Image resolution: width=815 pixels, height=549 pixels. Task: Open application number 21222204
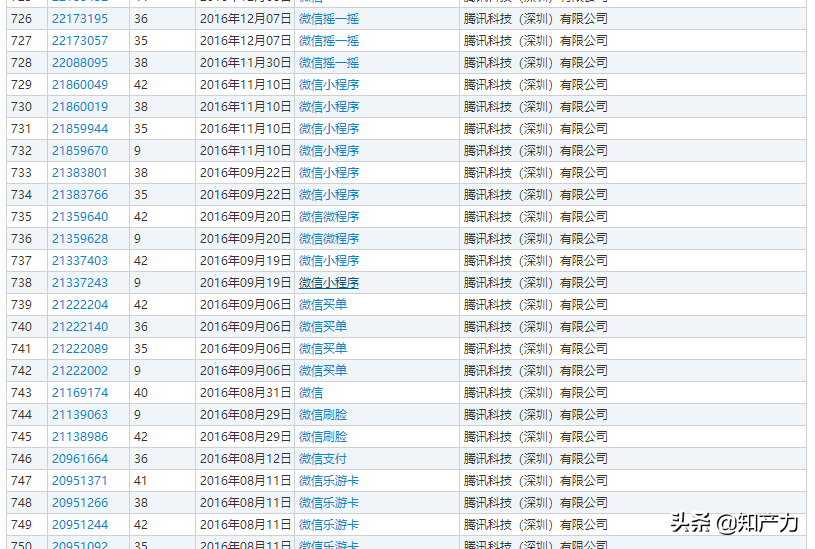coord(80,305)
